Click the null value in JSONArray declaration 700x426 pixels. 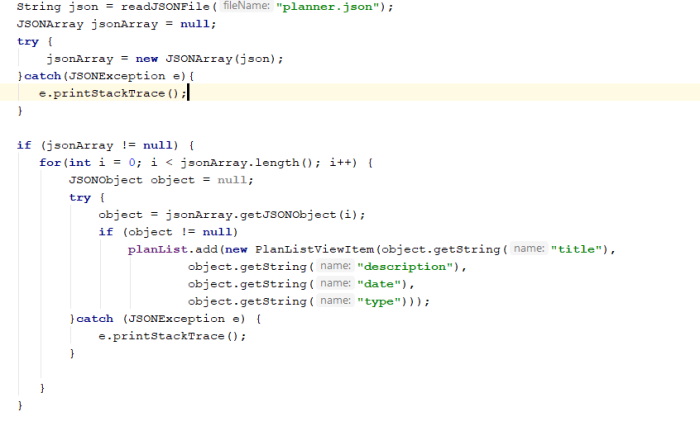195,24
